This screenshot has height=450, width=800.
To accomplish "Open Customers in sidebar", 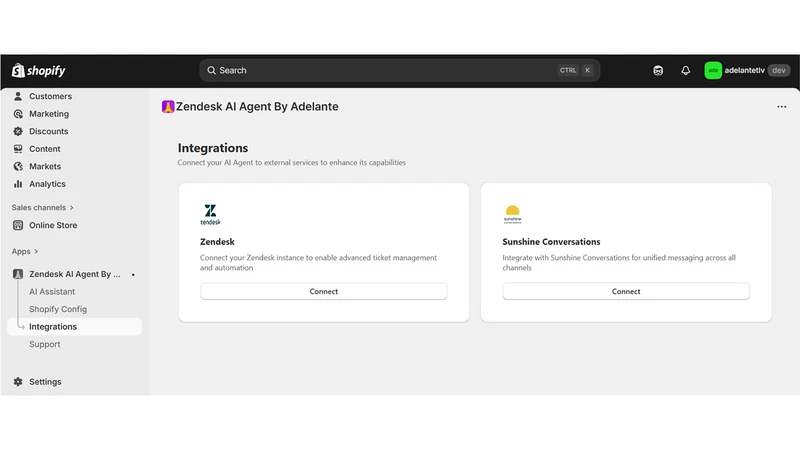I will (x=50, y=96).
